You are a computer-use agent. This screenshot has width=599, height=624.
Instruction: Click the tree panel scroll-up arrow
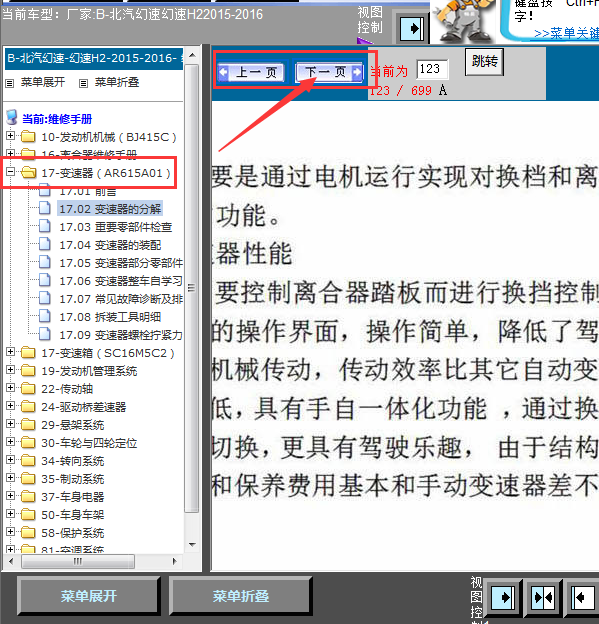click(x=192, y=55)
